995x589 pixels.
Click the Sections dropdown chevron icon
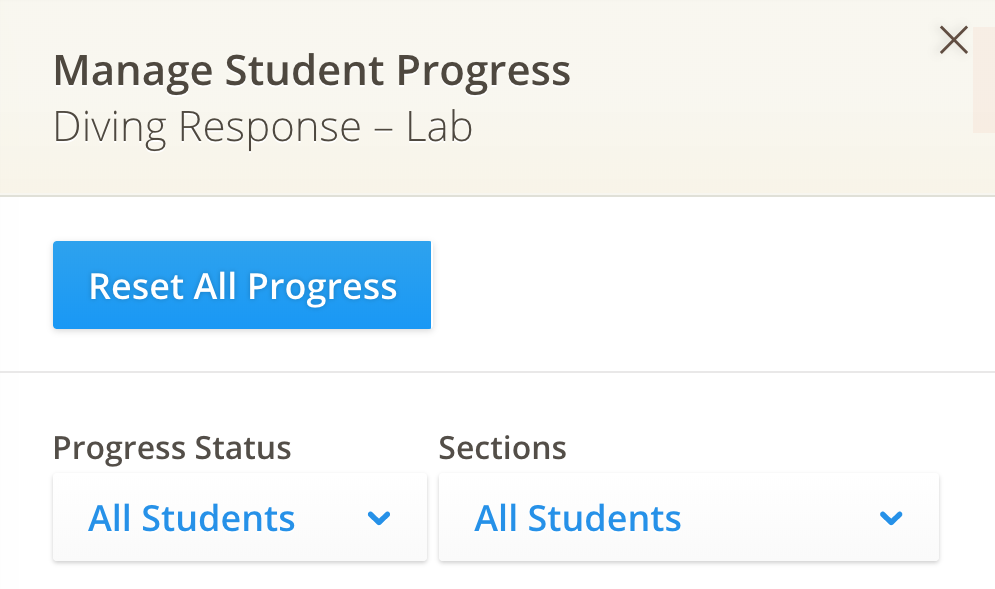click(889, 518)
